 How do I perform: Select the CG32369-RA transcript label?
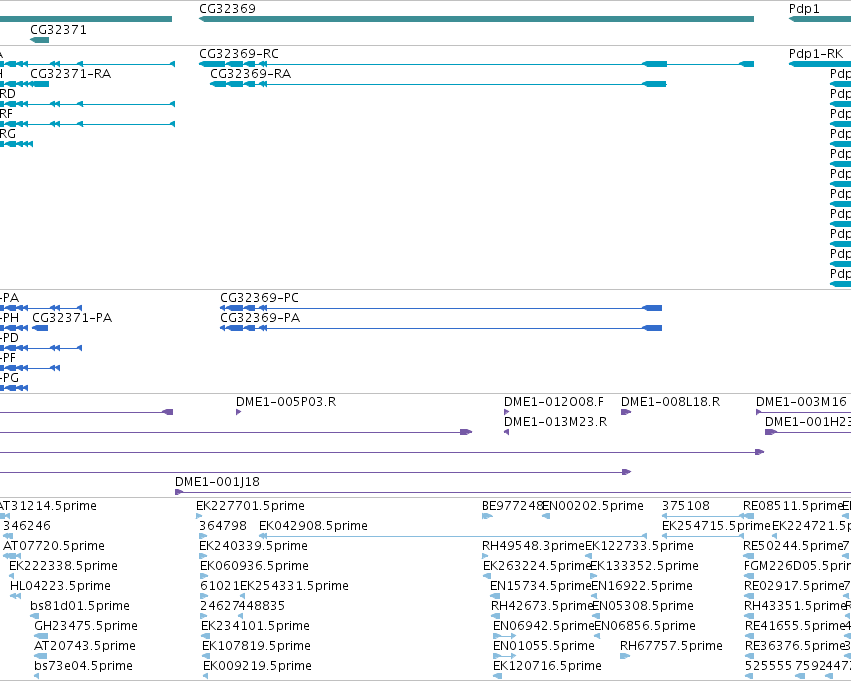[x=250, y=74]
